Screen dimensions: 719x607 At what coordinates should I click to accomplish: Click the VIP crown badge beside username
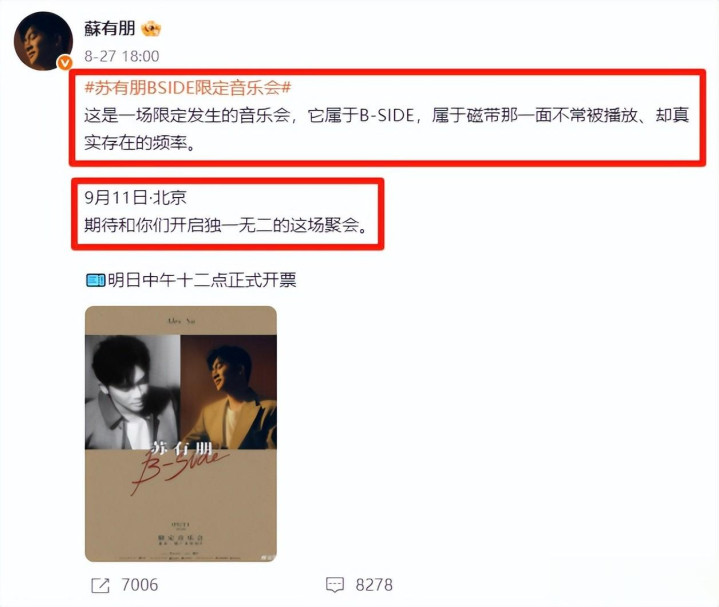point(151,29)
